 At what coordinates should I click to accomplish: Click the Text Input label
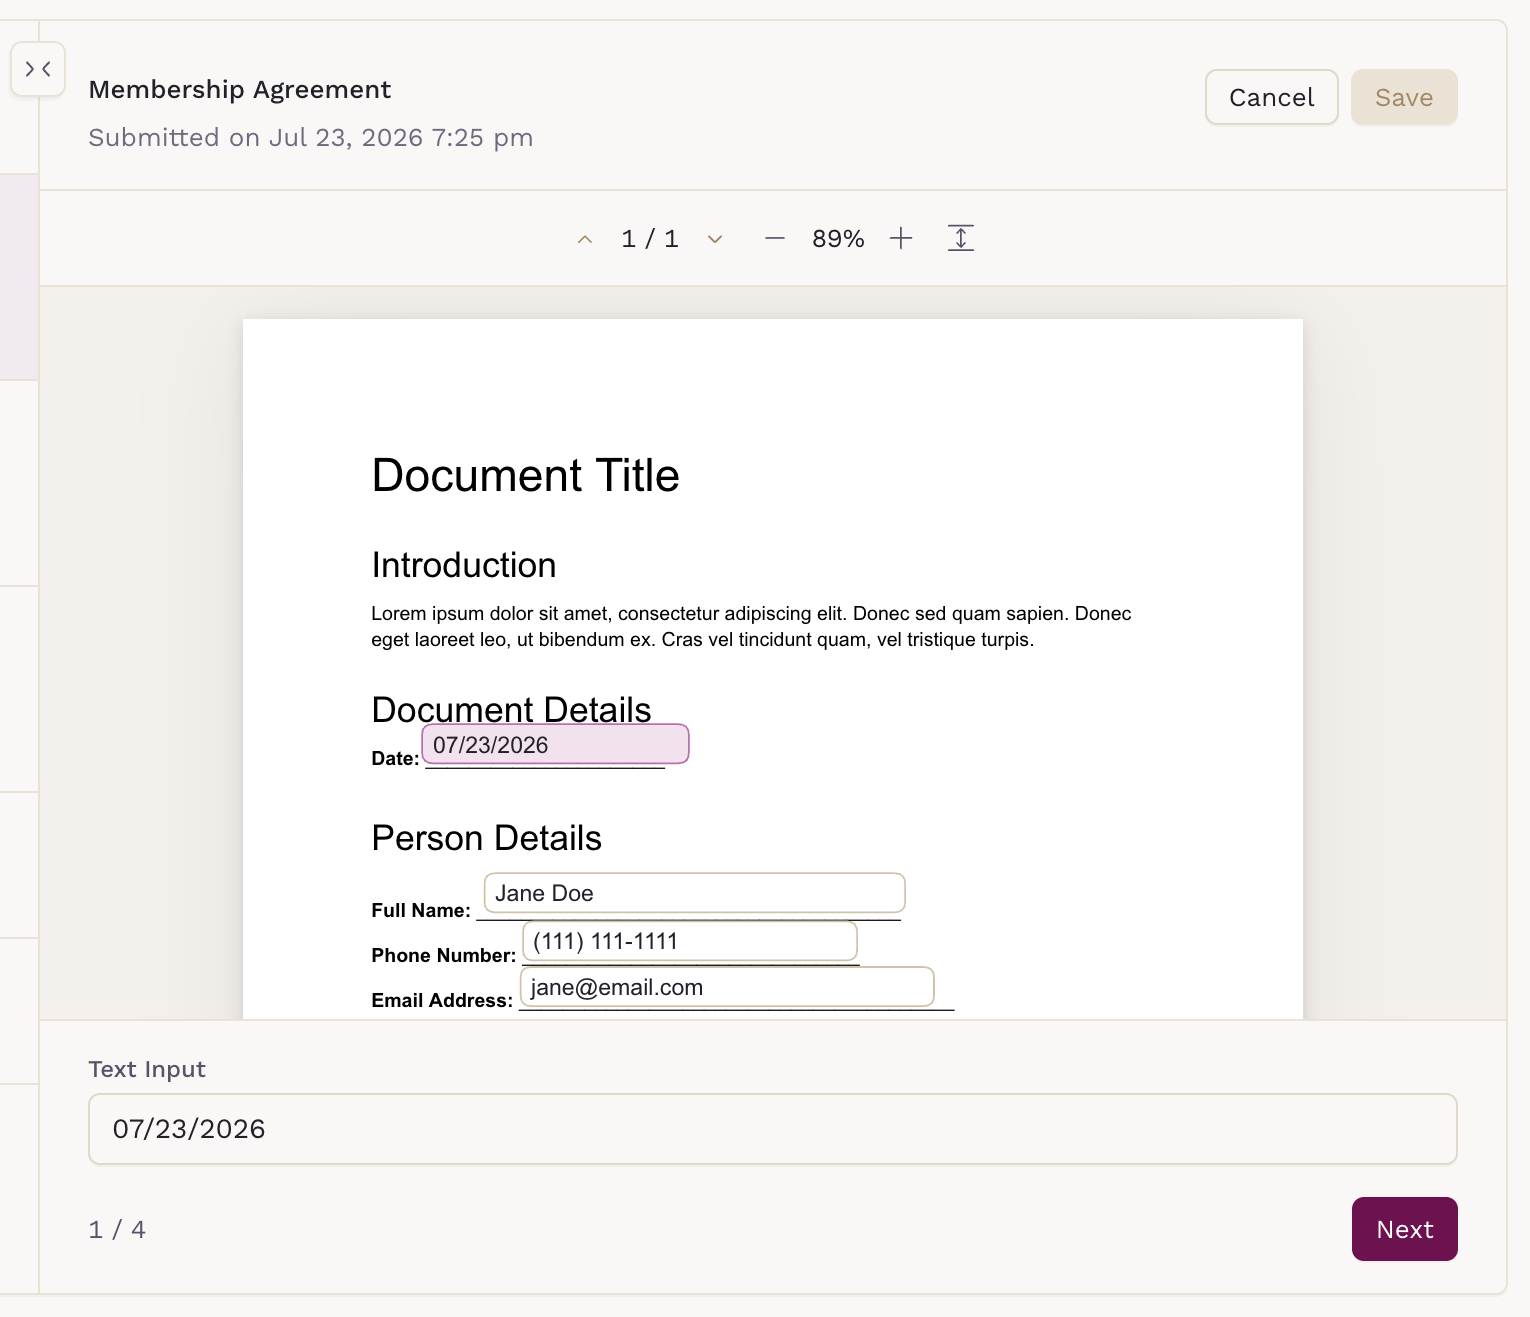coord(147,1069)
